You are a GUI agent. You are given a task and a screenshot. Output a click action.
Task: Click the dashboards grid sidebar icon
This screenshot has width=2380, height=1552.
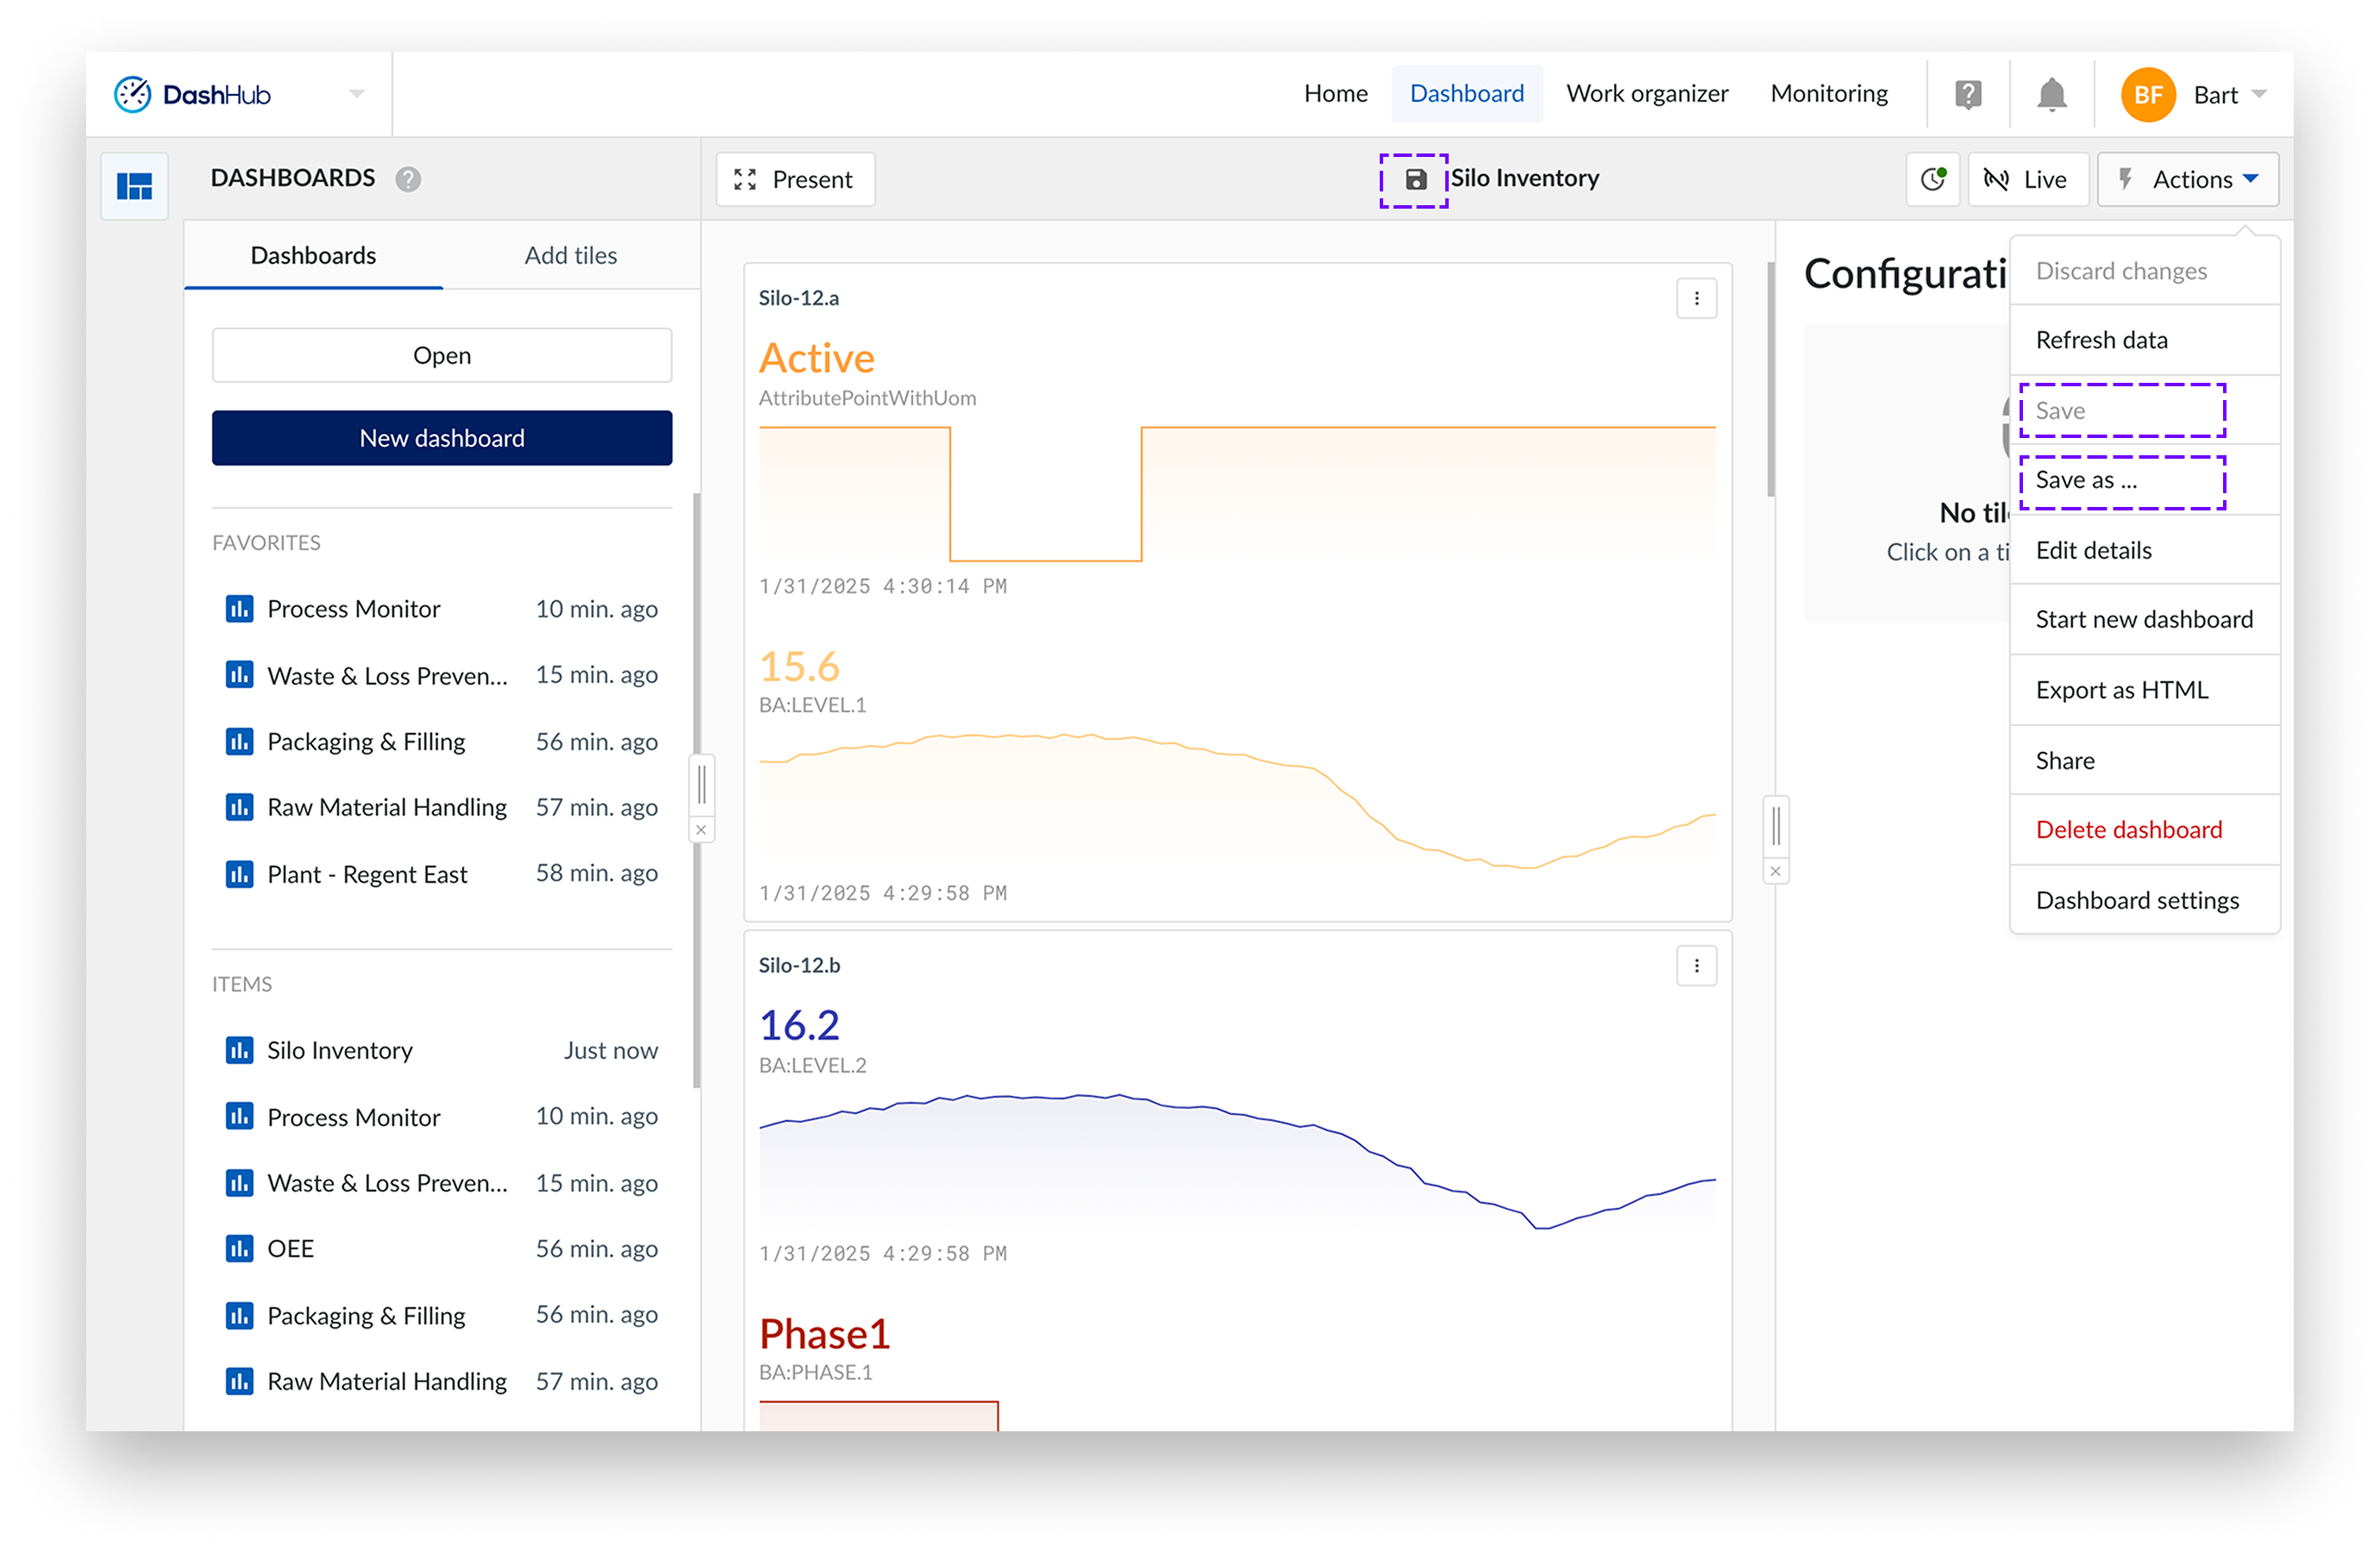(x=134, y=186)
